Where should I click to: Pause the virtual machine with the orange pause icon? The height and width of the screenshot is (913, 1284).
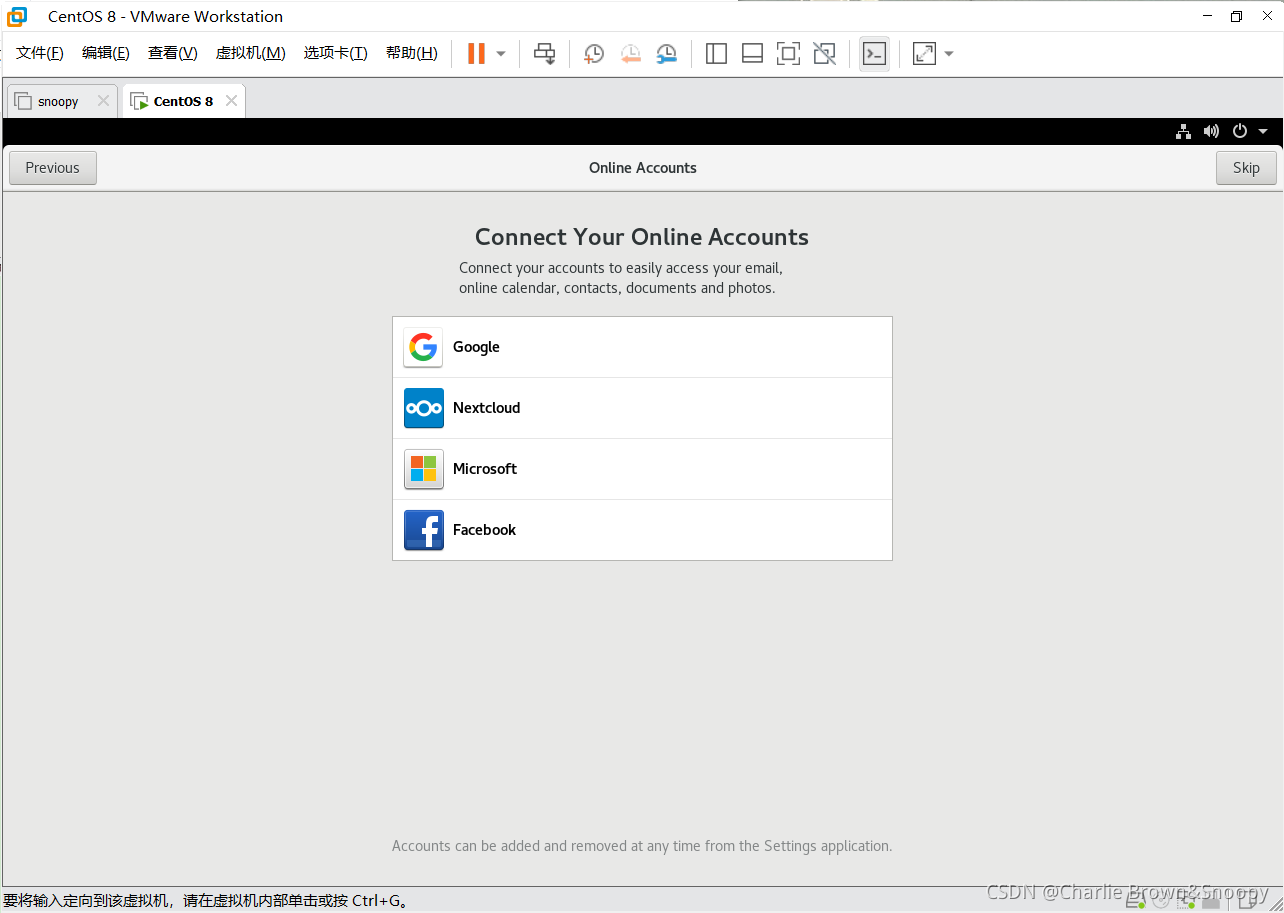tap(476, 54)
